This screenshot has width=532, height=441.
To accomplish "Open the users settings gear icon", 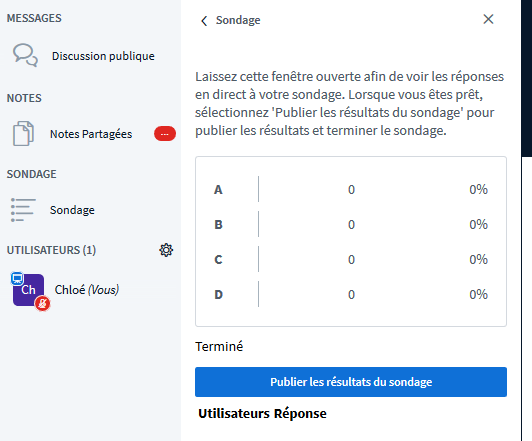I will [x=166, y=250].
